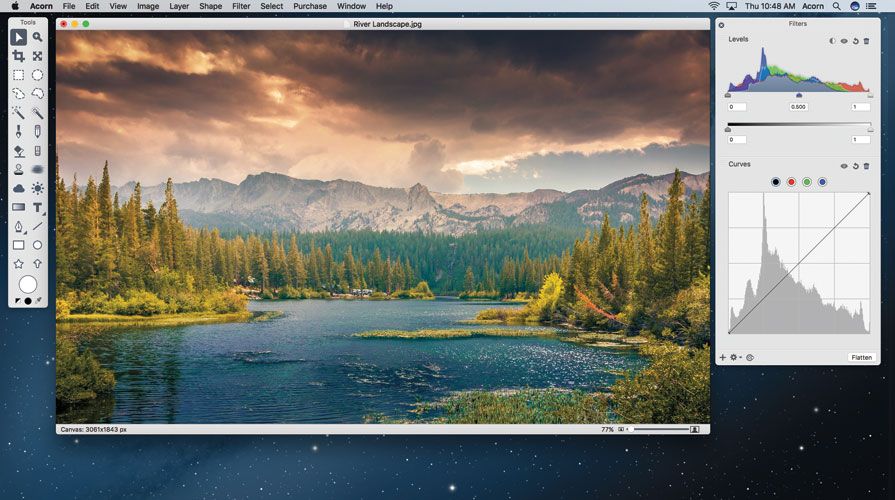Pick the Pencil tool
This screenshot has height=500, width=895.
pos(37,132)
